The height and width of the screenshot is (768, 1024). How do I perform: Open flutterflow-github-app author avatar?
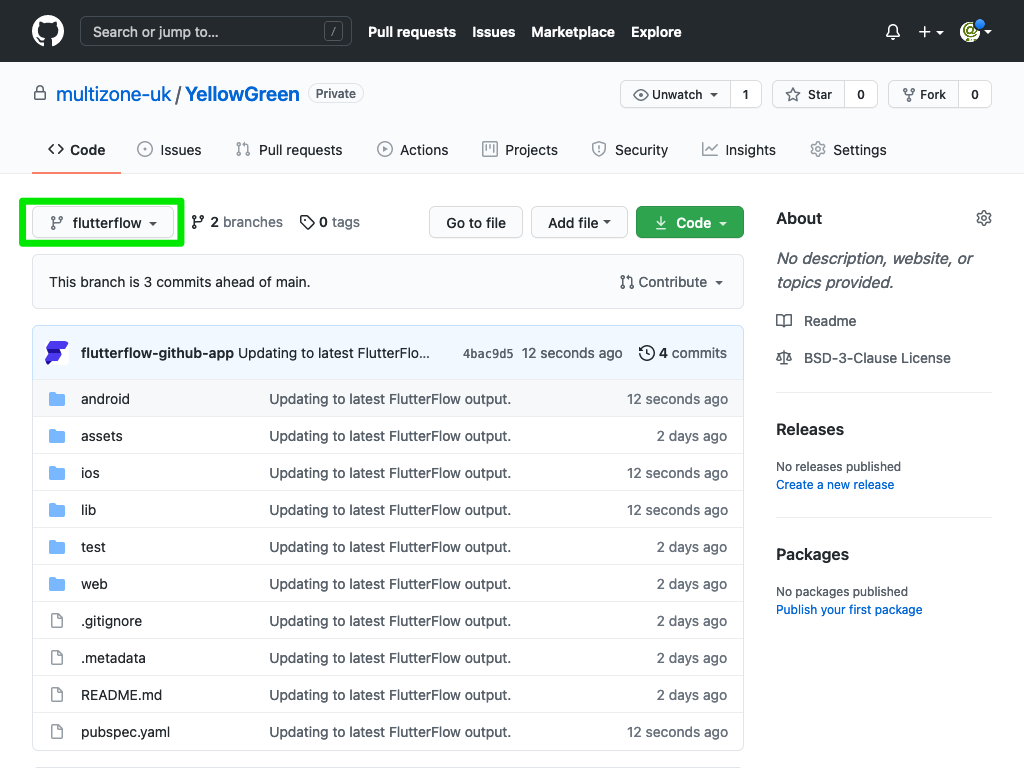[x=57, y=353]
